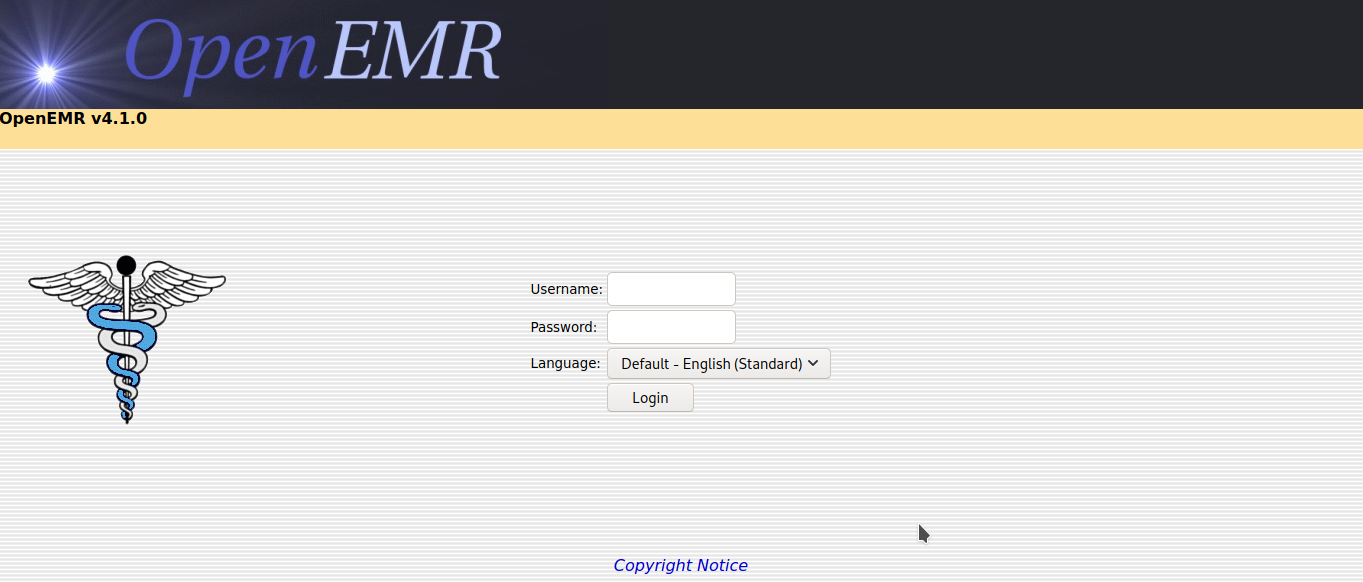This screenshot has width=1363, height=582.
Task: Open the Copyright Notice link
Action: [680, 565]
